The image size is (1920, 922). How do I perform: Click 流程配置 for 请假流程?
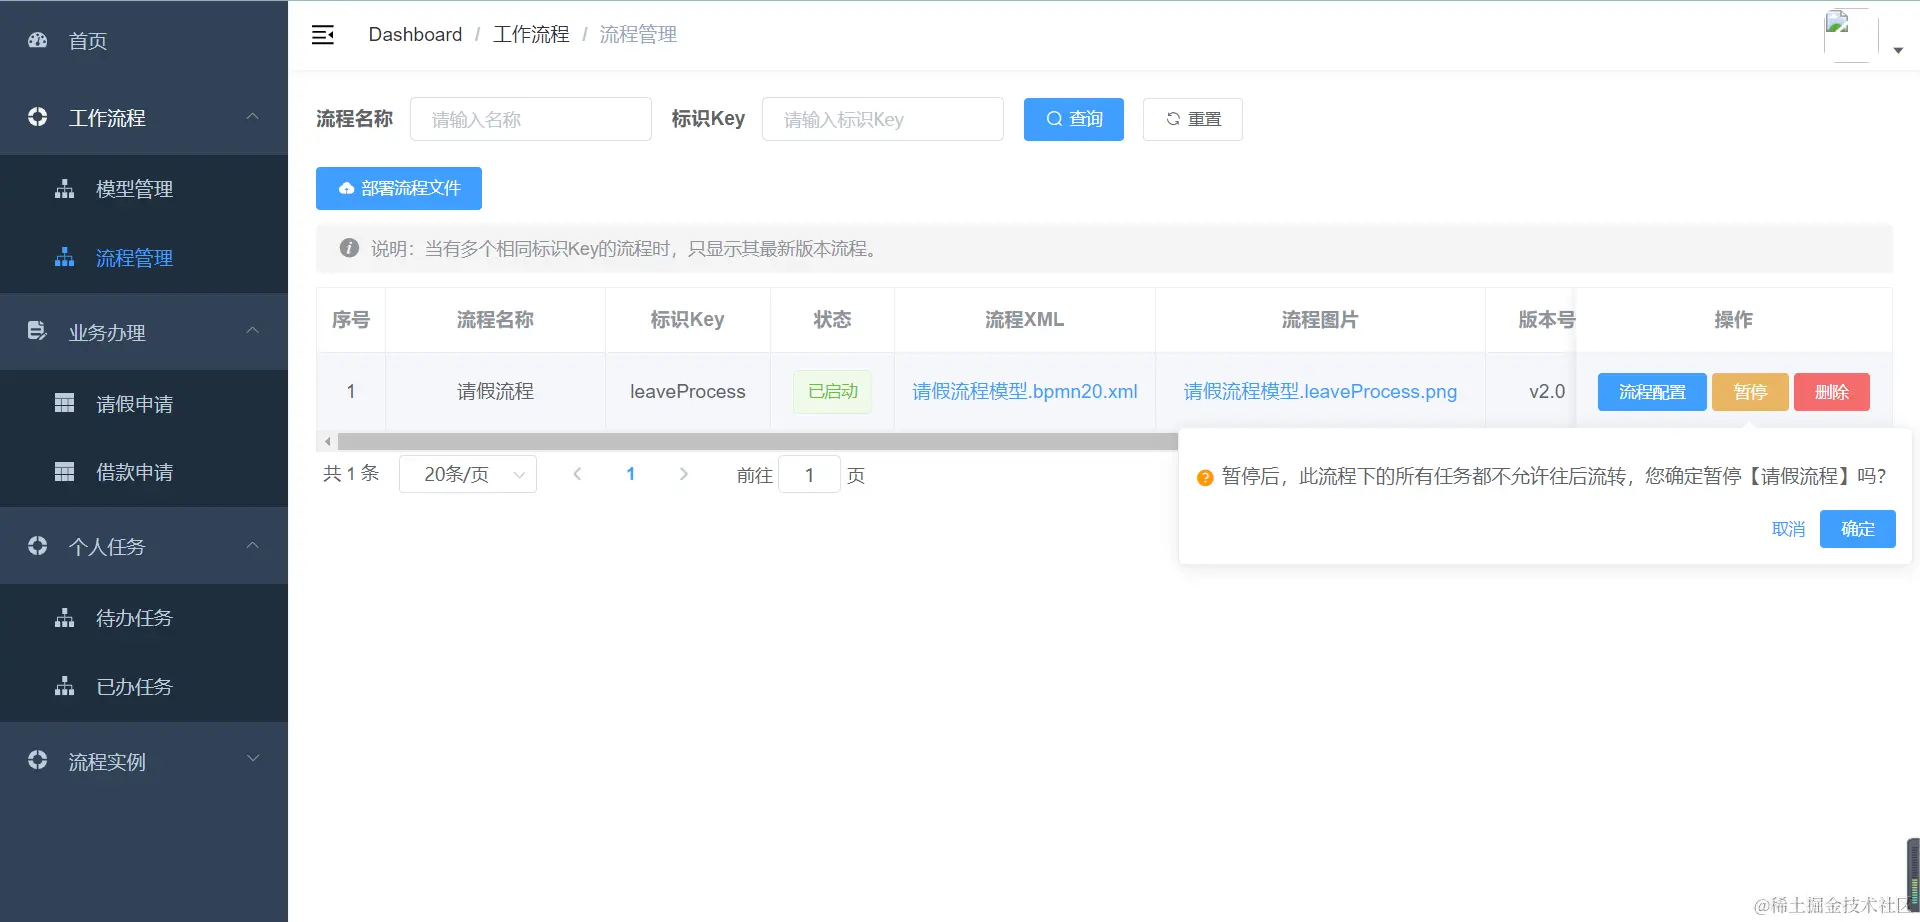coord(1652,392)
